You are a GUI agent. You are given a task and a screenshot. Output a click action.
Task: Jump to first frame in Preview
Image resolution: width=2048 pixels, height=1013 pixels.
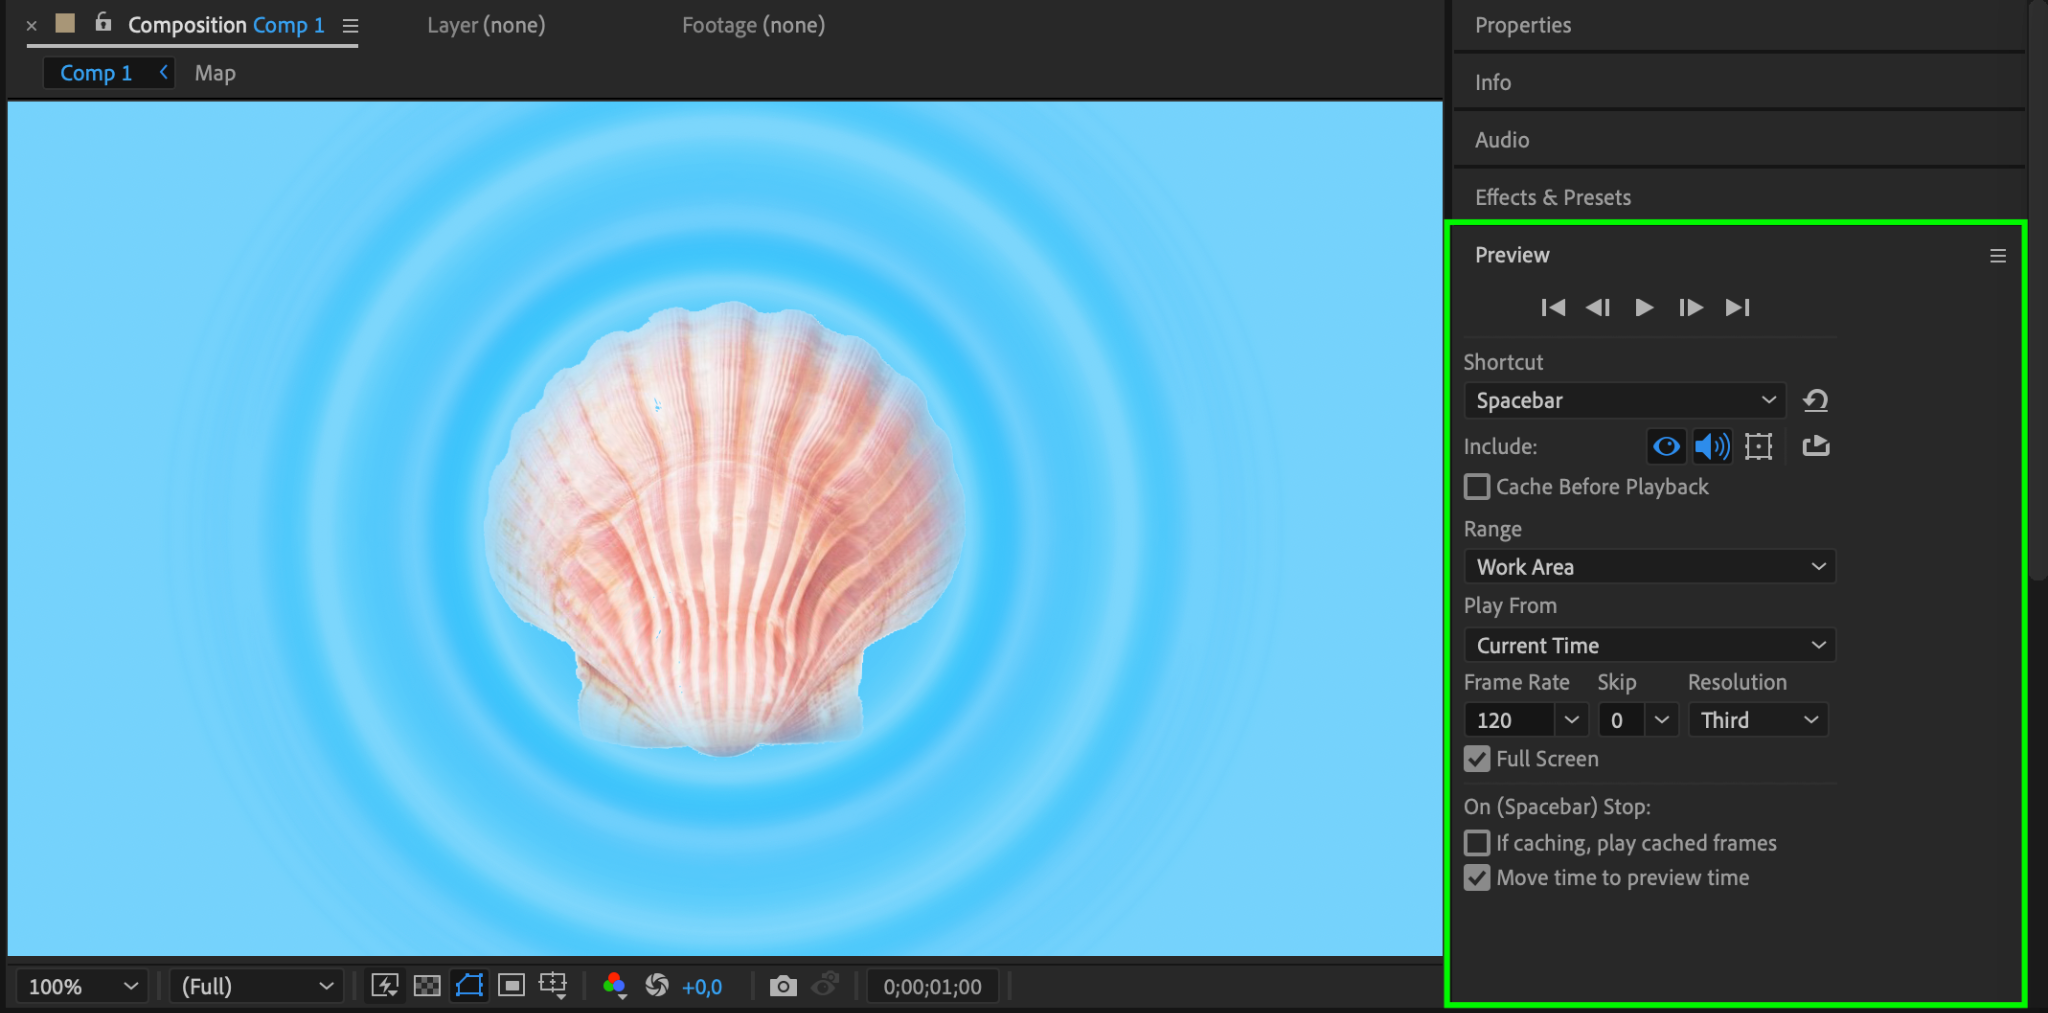pyautogui.click(x=1553, y=307)
